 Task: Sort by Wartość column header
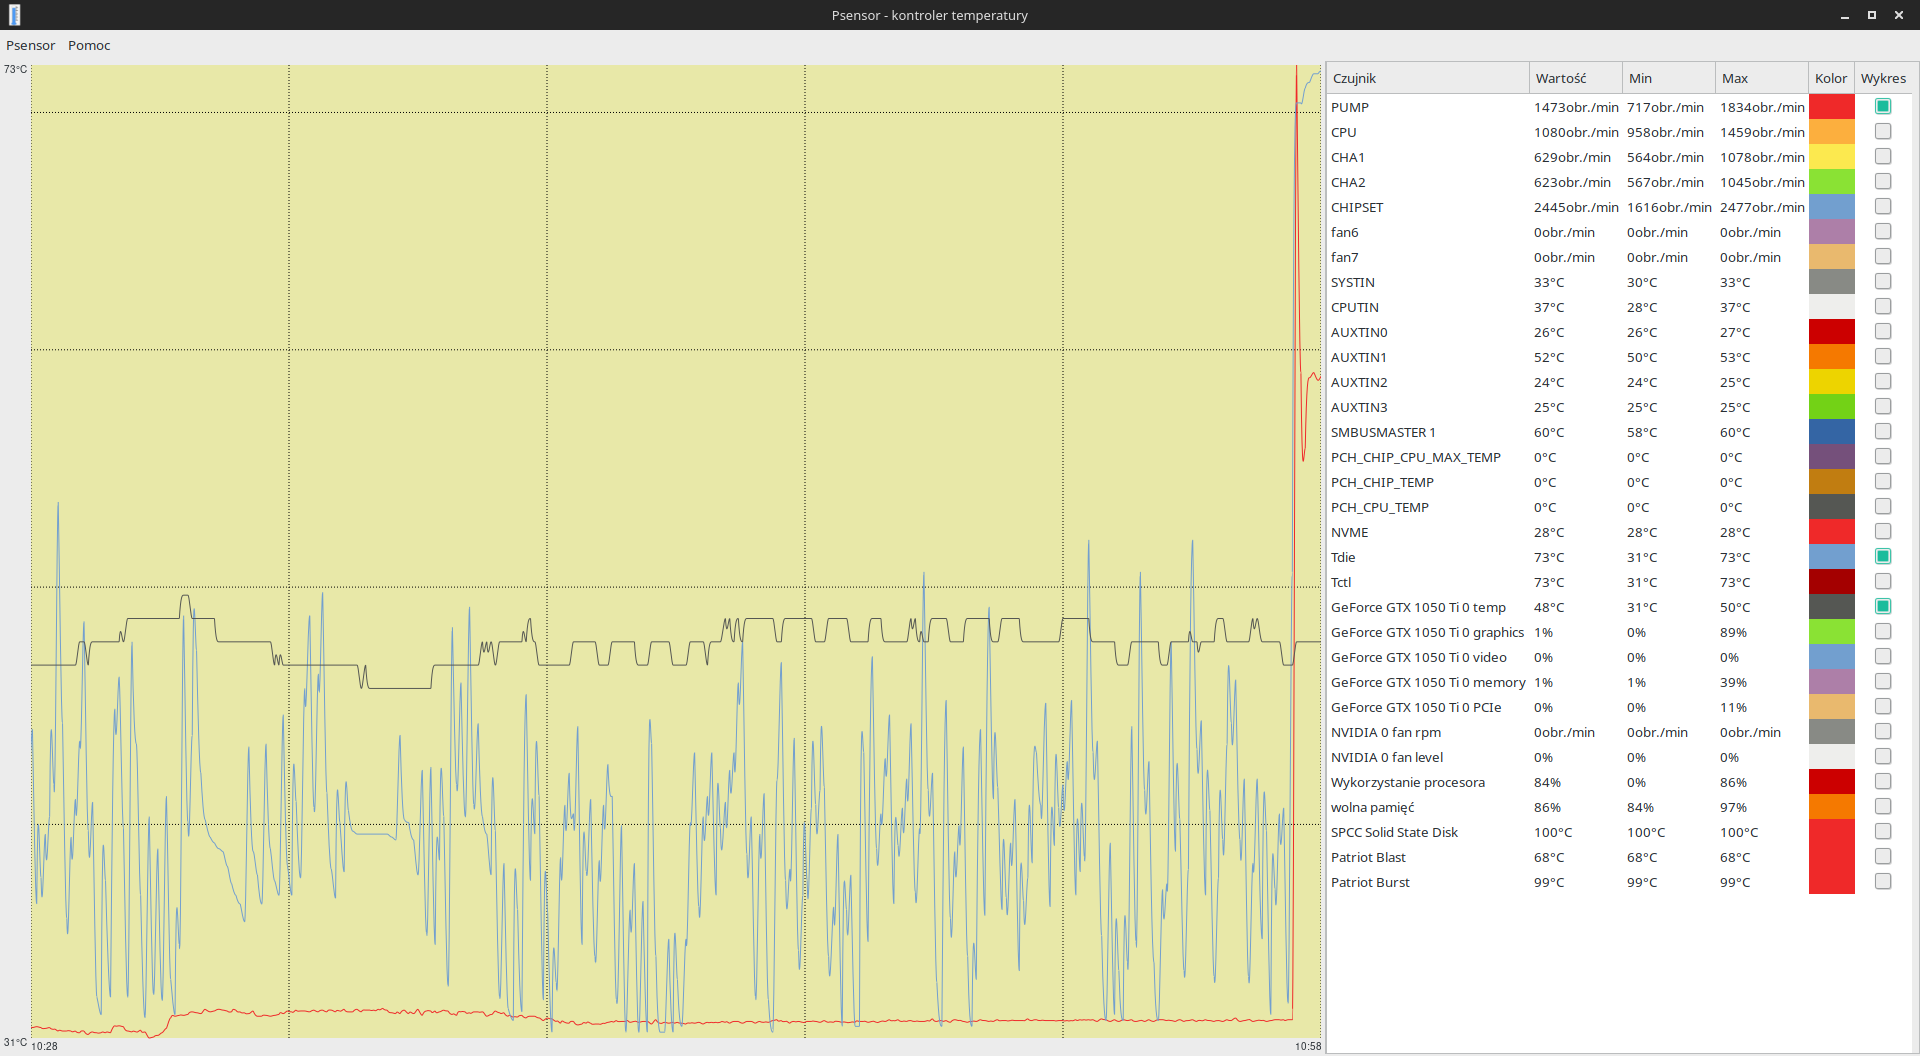[x=1575, y=78]
